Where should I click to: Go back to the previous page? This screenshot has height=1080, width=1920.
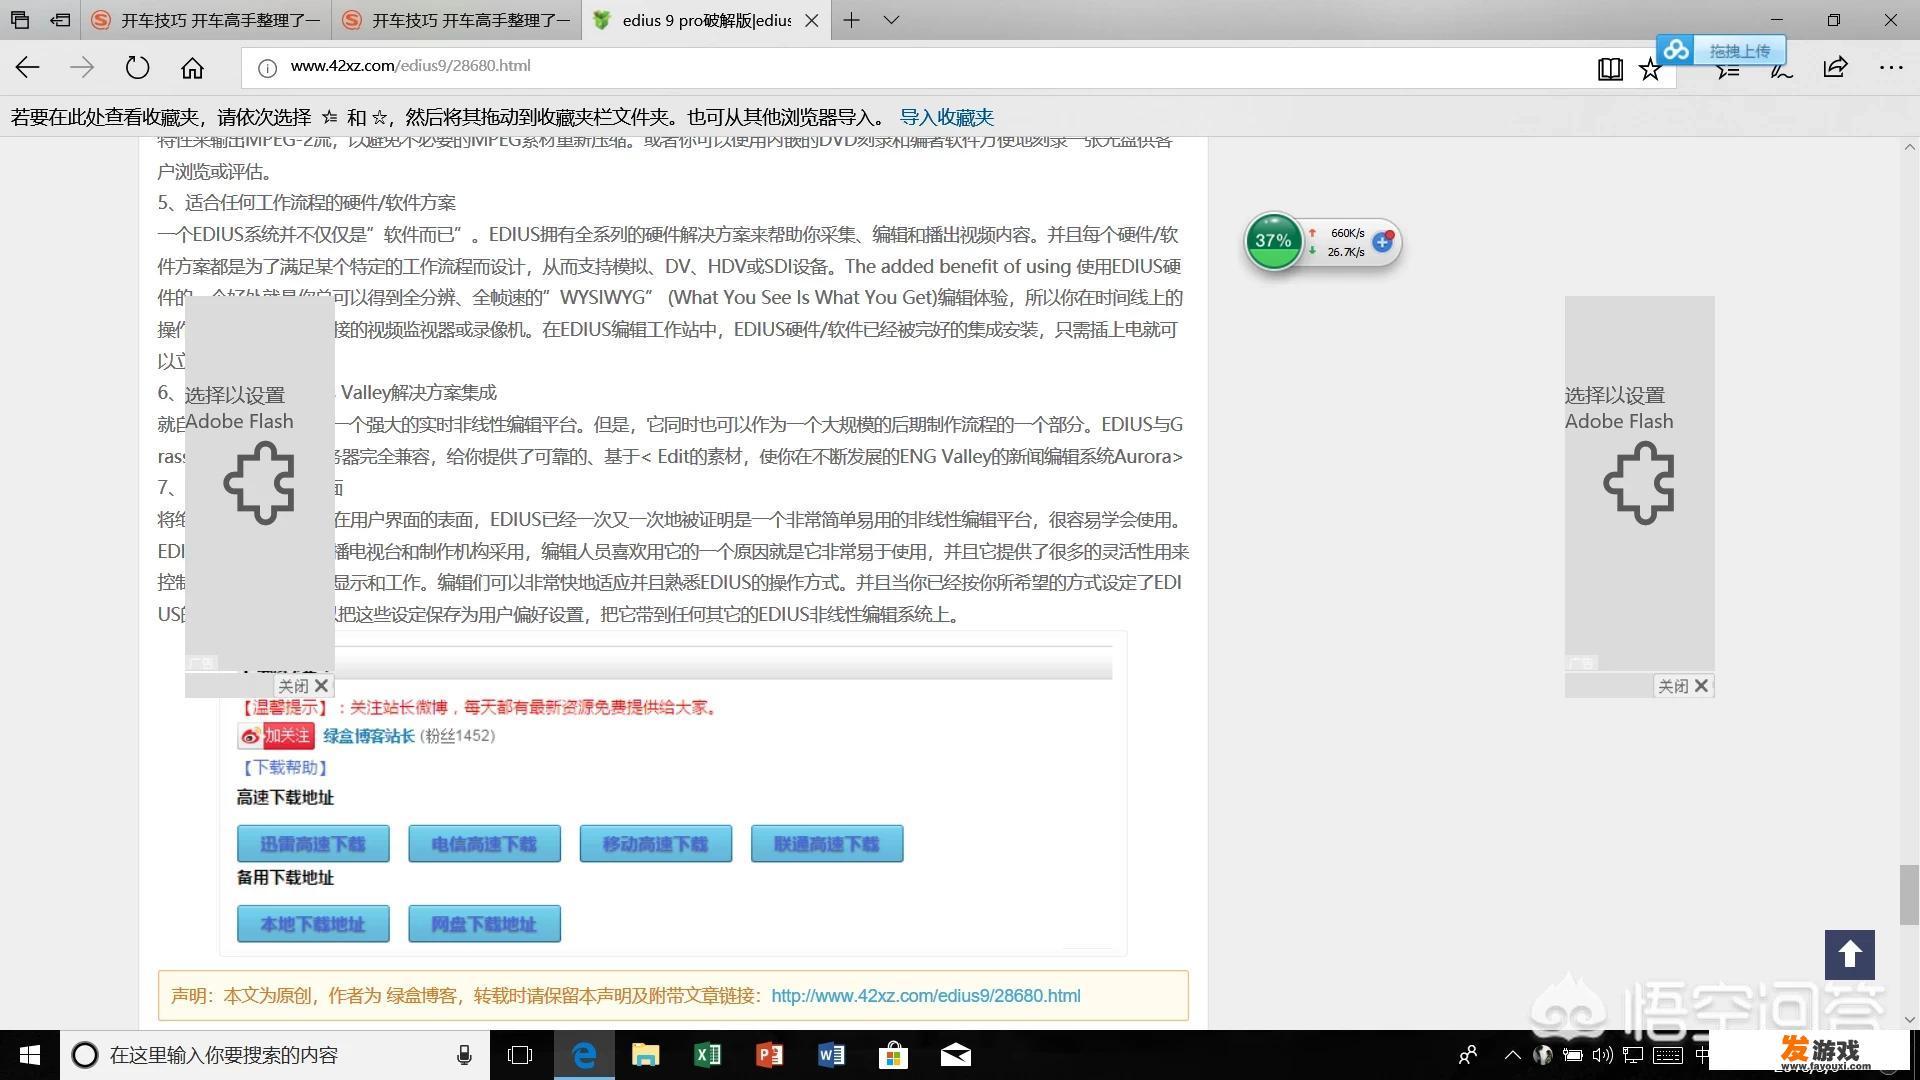click(28, 67)
